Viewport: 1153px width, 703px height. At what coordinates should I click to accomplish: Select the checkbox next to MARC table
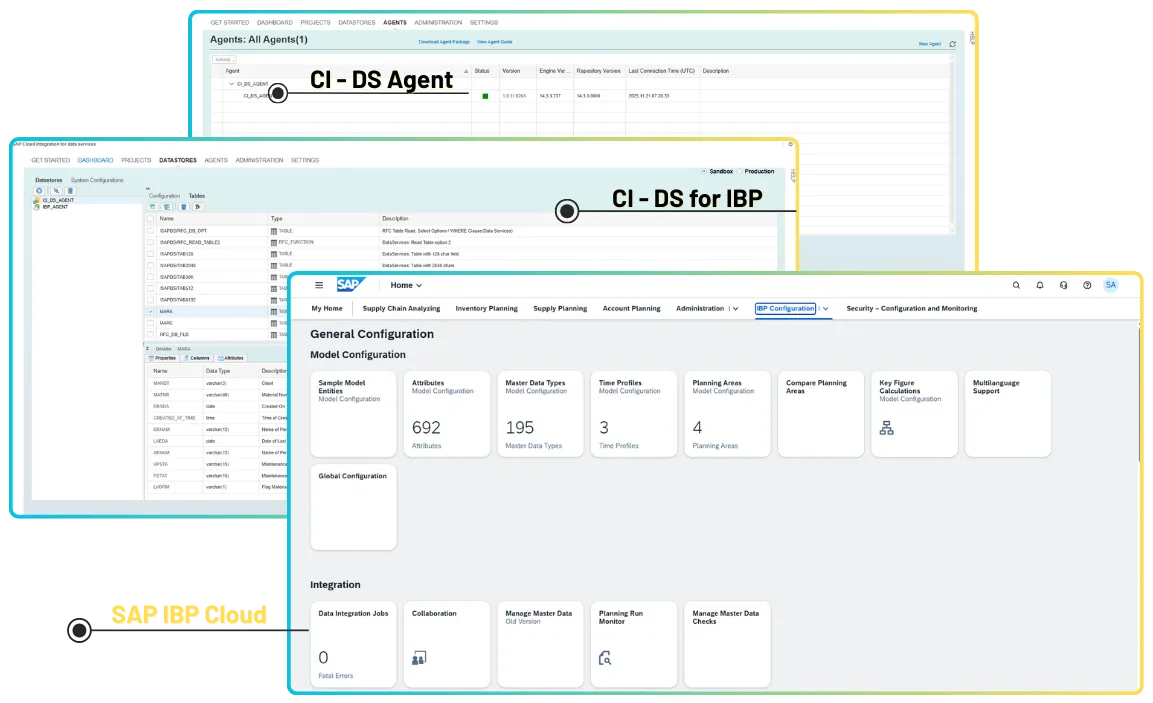150,323
